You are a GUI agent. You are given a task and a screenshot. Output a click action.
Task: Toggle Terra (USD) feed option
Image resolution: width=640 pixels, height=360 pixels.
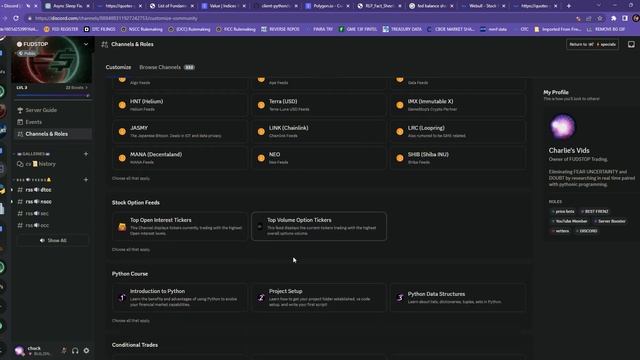point(319,105)
